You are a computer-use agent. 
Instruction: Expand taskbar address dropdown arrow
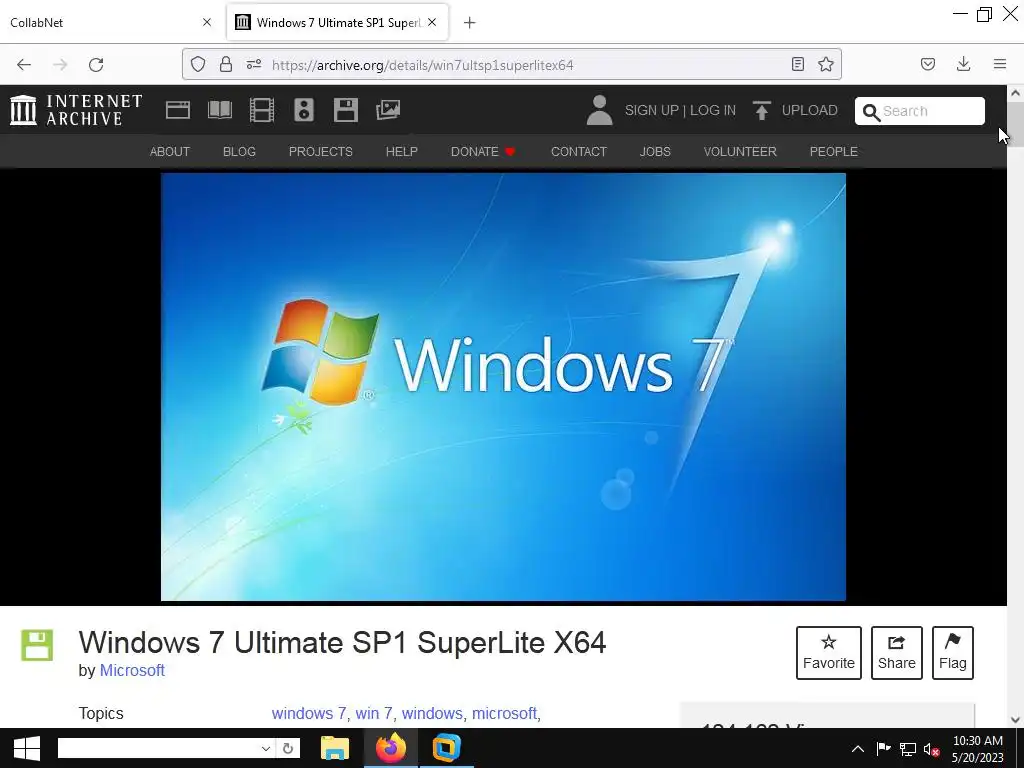(x=265, y=748)
